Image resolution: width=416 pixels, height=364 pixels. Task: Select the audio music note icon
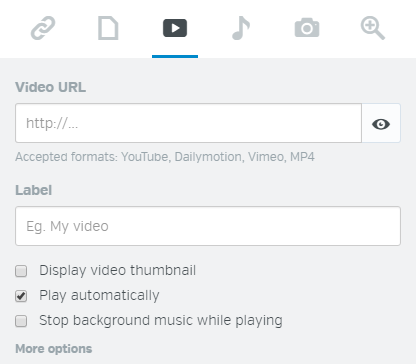pyautogui.click(x=241, y=28)
